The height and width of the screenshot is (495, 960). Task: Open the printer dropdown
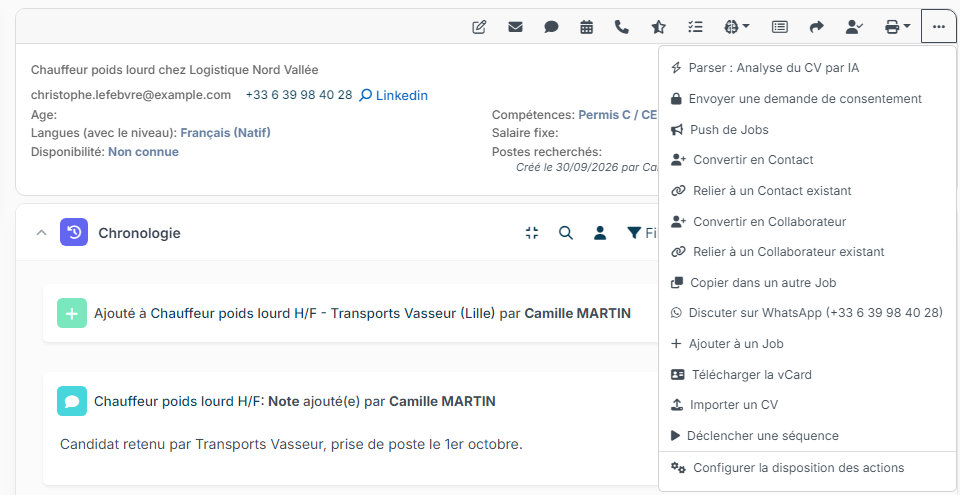(898, 27)
